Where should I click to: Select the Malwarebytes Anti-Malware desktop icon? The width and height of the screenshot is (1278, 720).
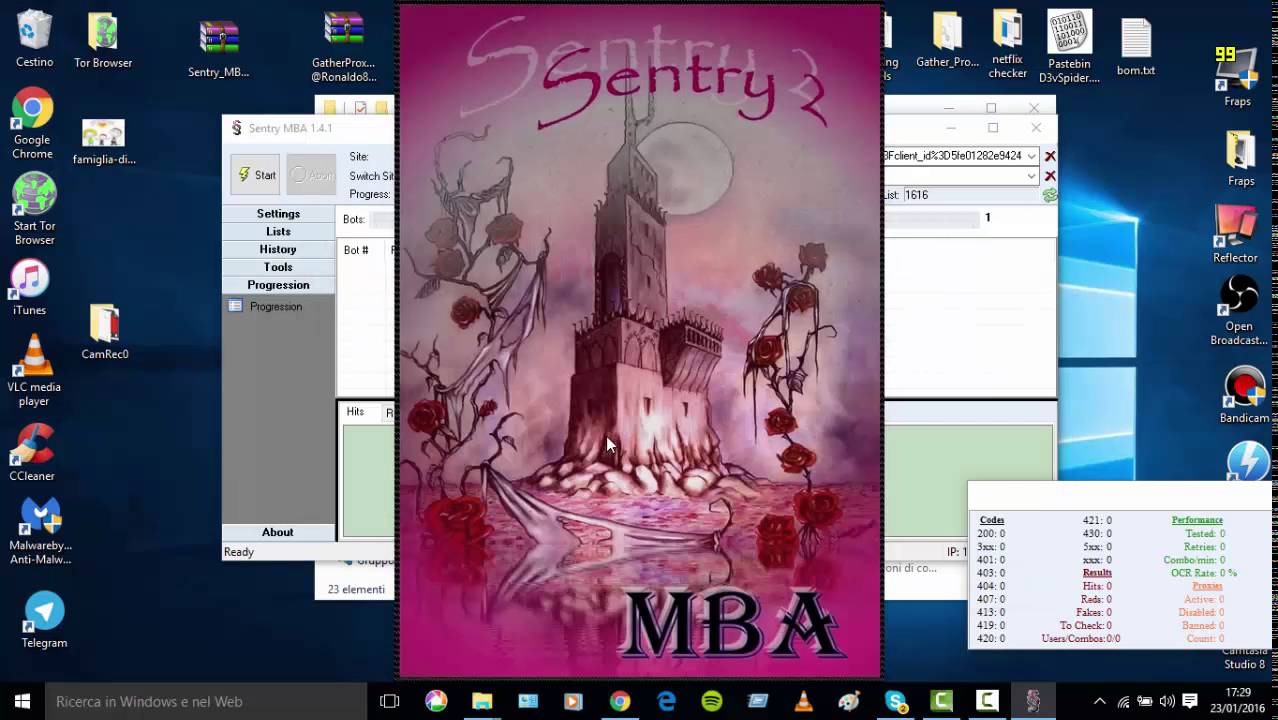[x=40, y=531]
